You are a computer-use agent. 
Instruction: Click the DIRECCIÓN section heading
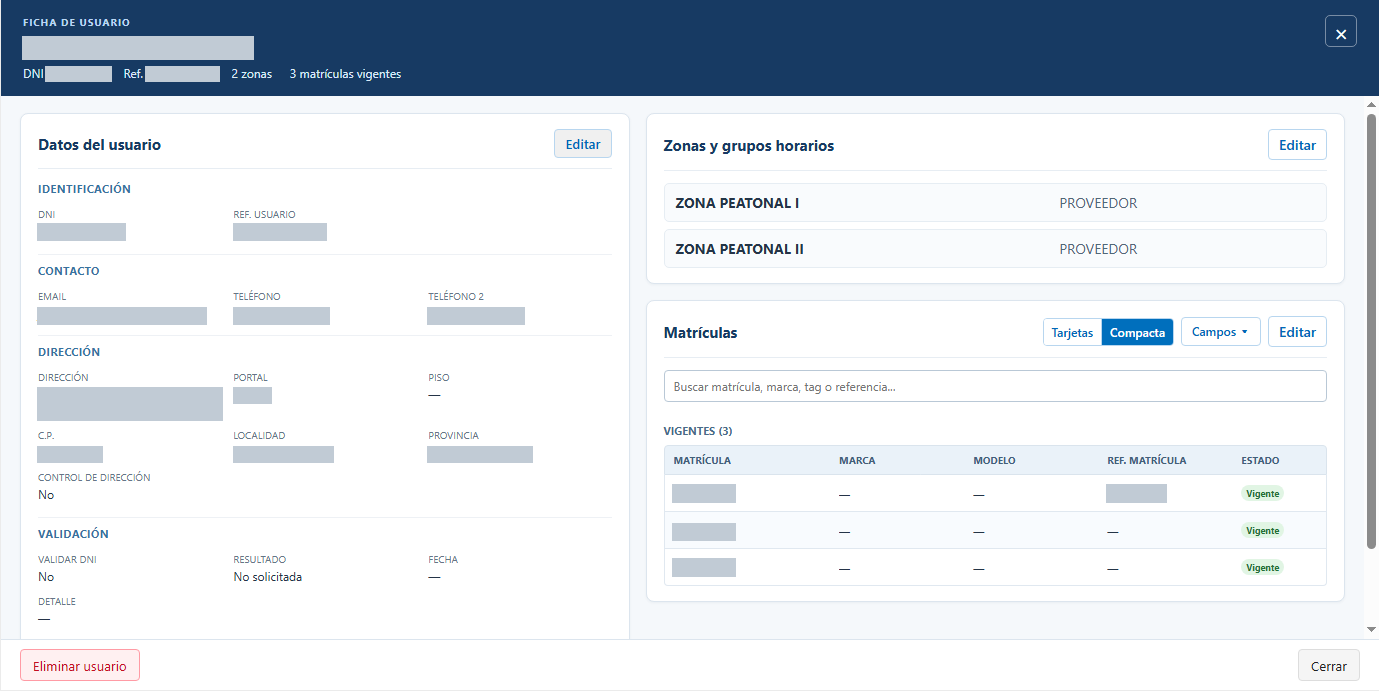[x=69, y=352]
